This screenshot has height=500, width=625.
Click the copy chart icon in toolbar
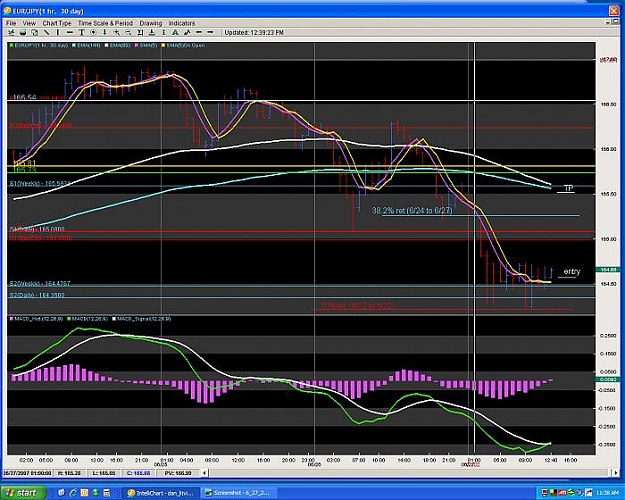coord(35,32)
